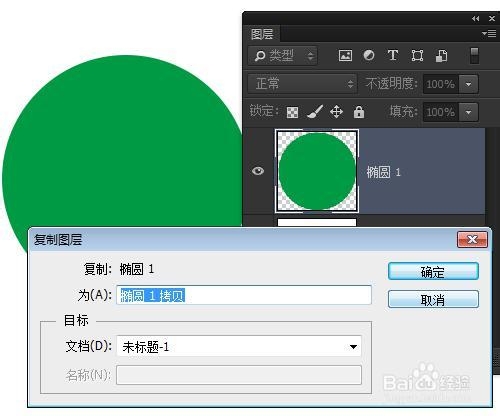Click the fill 100% value field
Screen dimensions: 500x416
[x=441, y=112]
